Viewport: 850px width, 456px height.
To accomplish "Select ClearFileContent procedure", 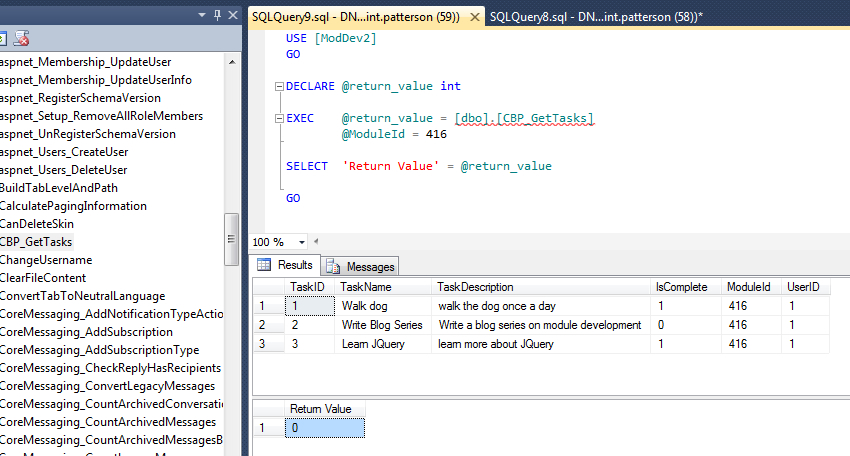I will tap(43, 278).
